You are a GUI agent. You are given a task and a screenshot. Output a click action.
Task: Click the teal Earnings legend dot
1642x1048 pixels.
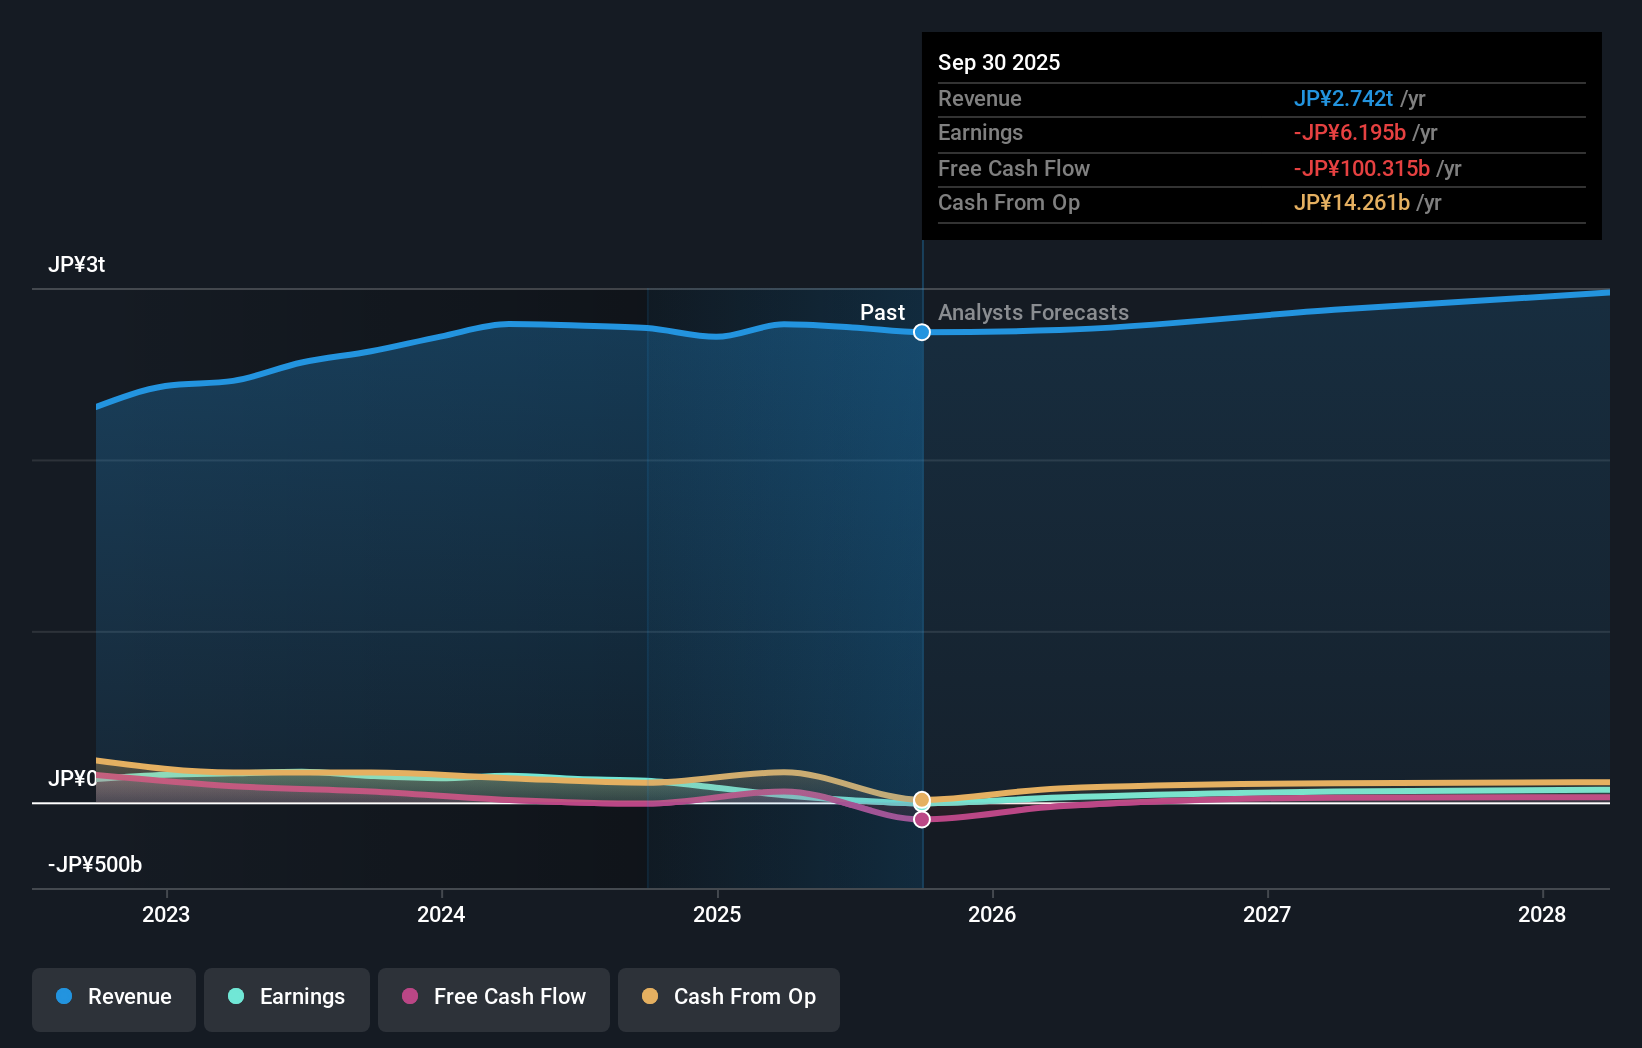tap(236, 997)
